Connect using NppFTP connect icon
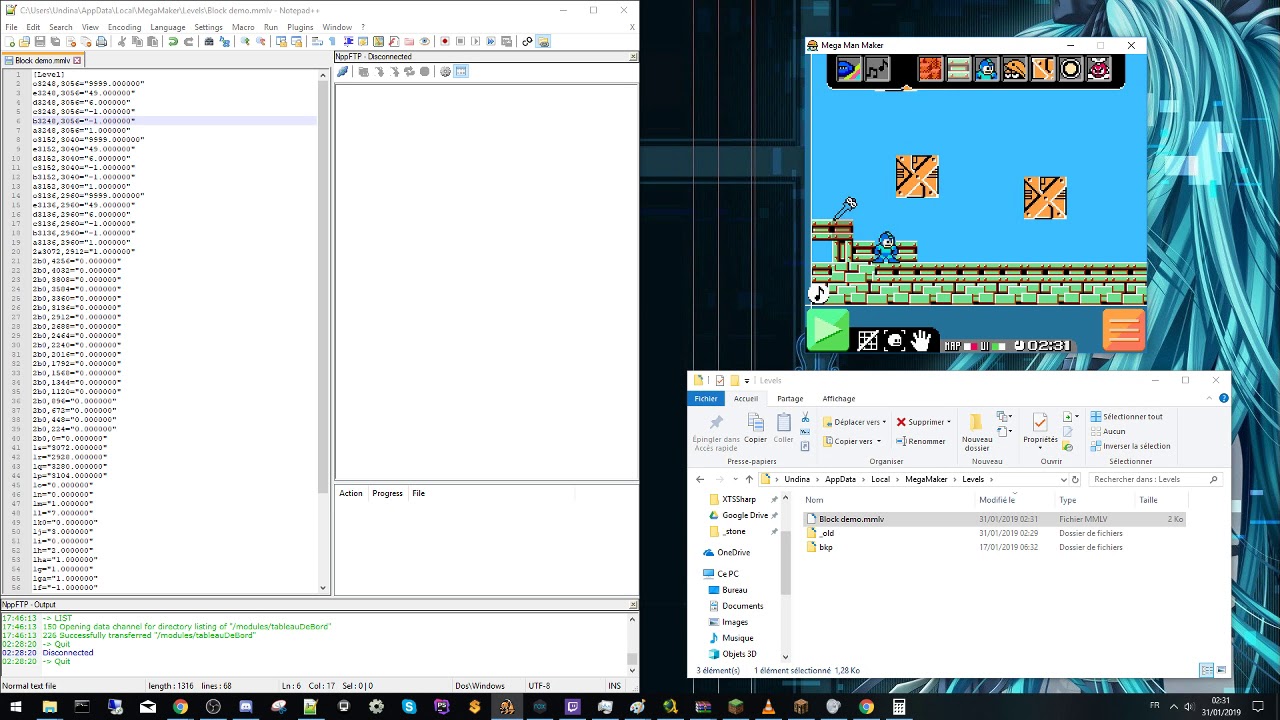 click(342, 71)
